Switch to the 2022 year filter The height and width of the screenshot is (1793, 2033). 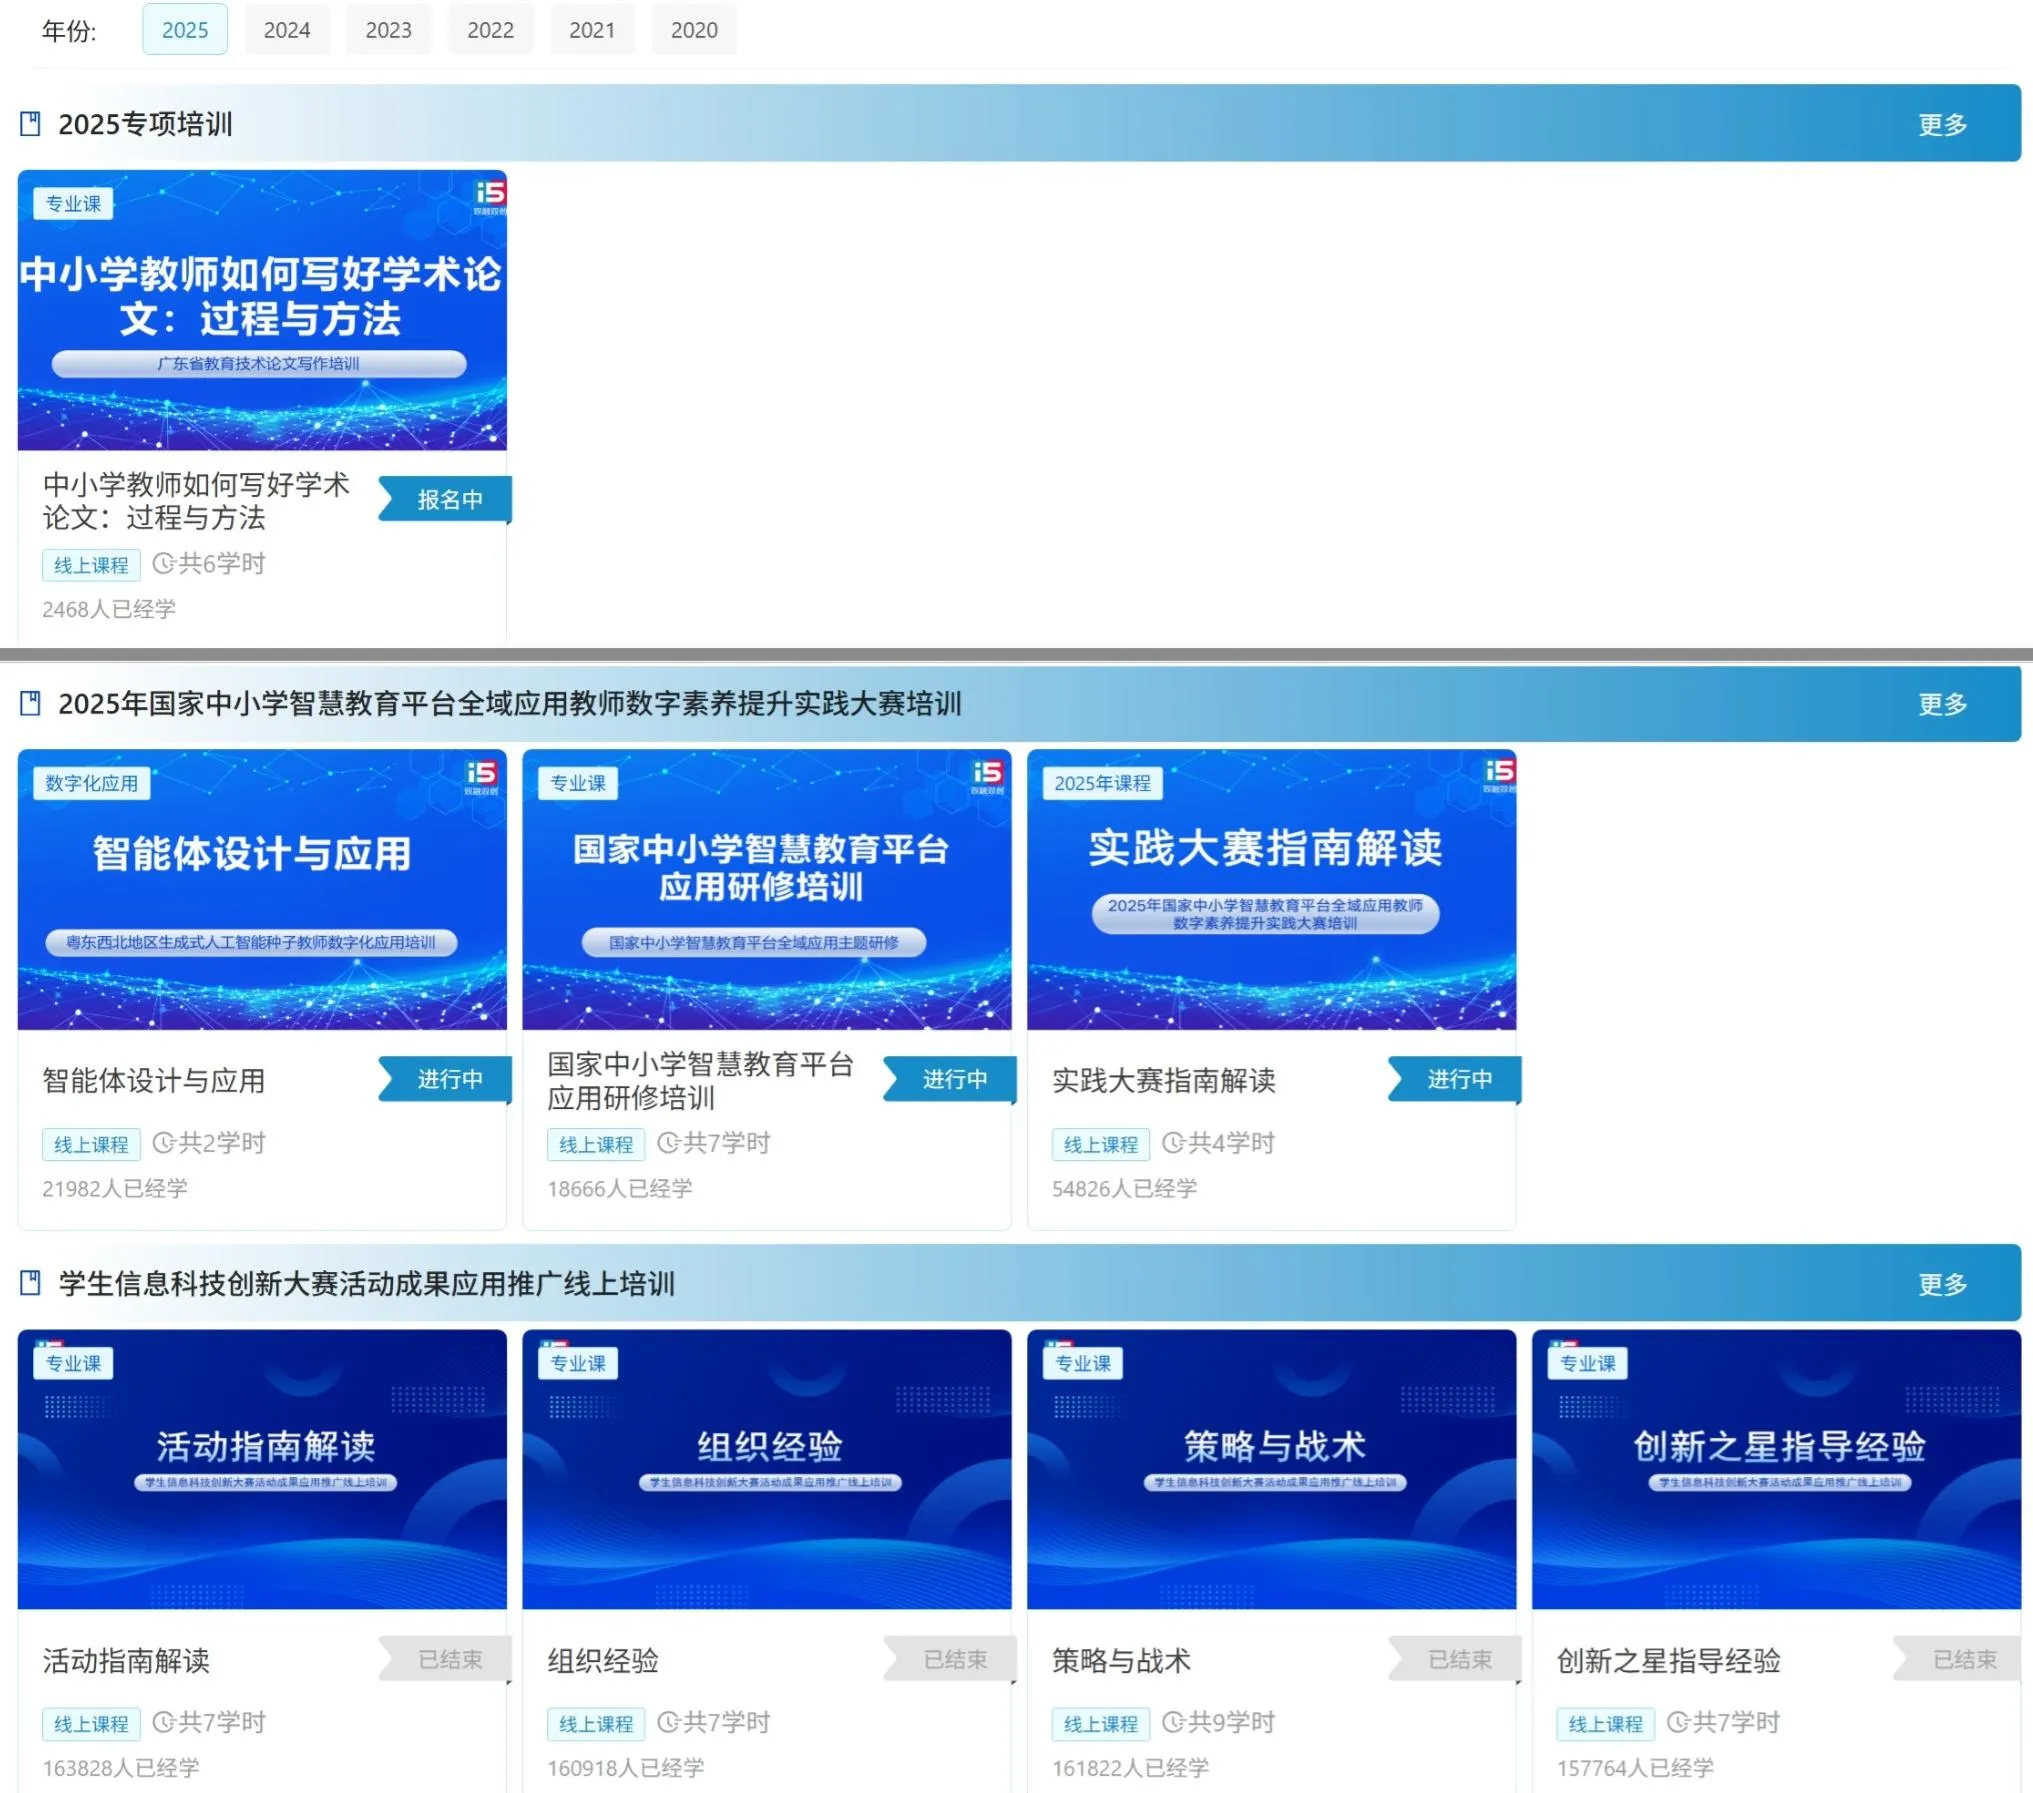tap(490, 30)
